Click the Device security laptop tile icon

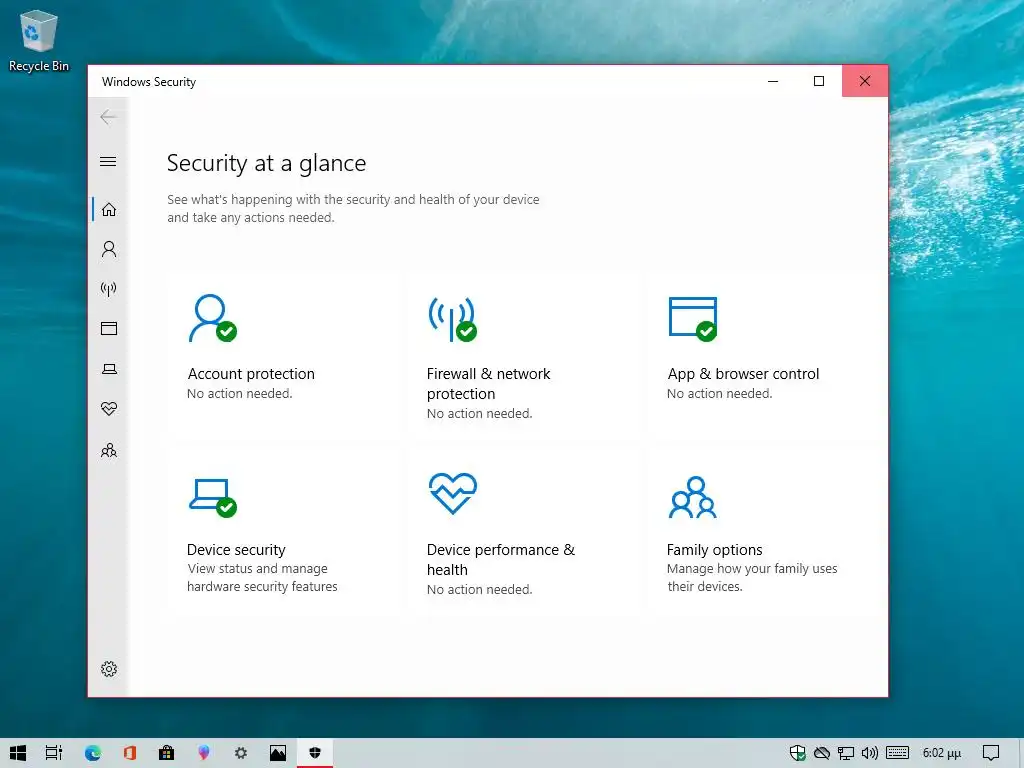[212, 498]
